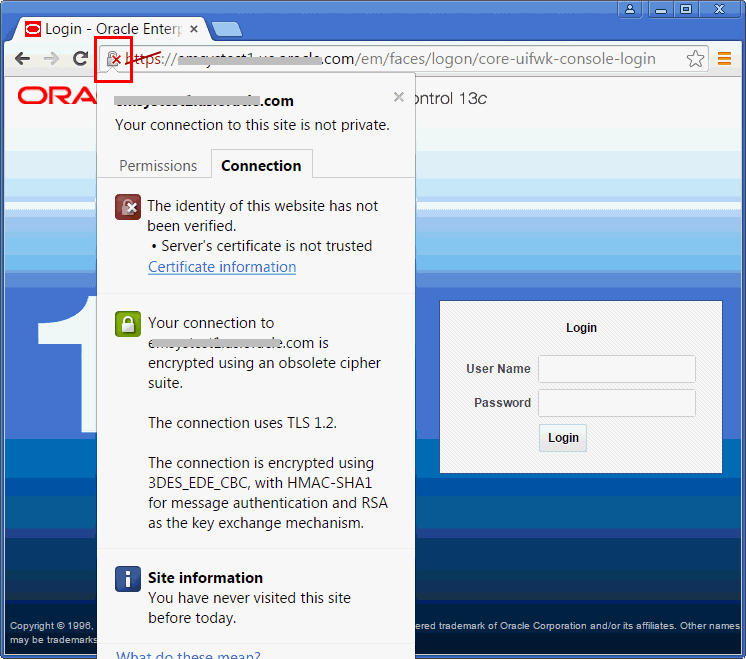Click the forward navigation arrow
Screen dimensions: 746x659
tap(51, 59)
